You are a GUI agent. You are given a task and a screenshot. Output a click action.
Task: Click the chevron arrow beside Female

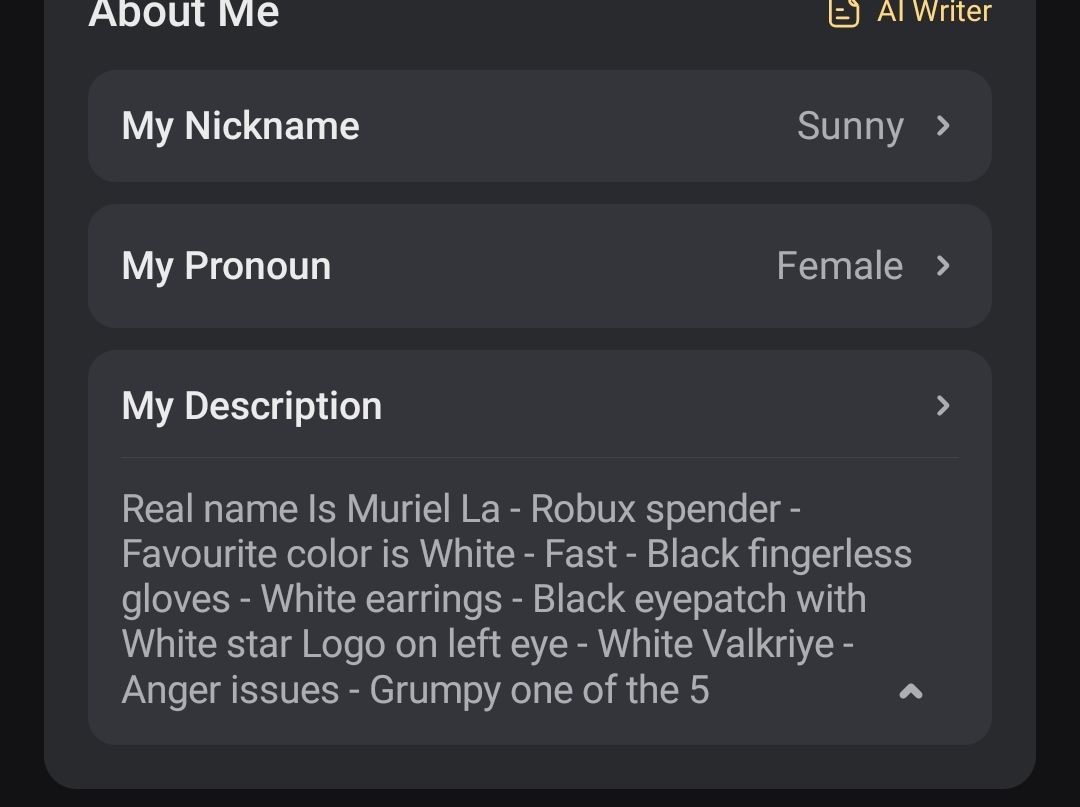(x=943, y=266)
